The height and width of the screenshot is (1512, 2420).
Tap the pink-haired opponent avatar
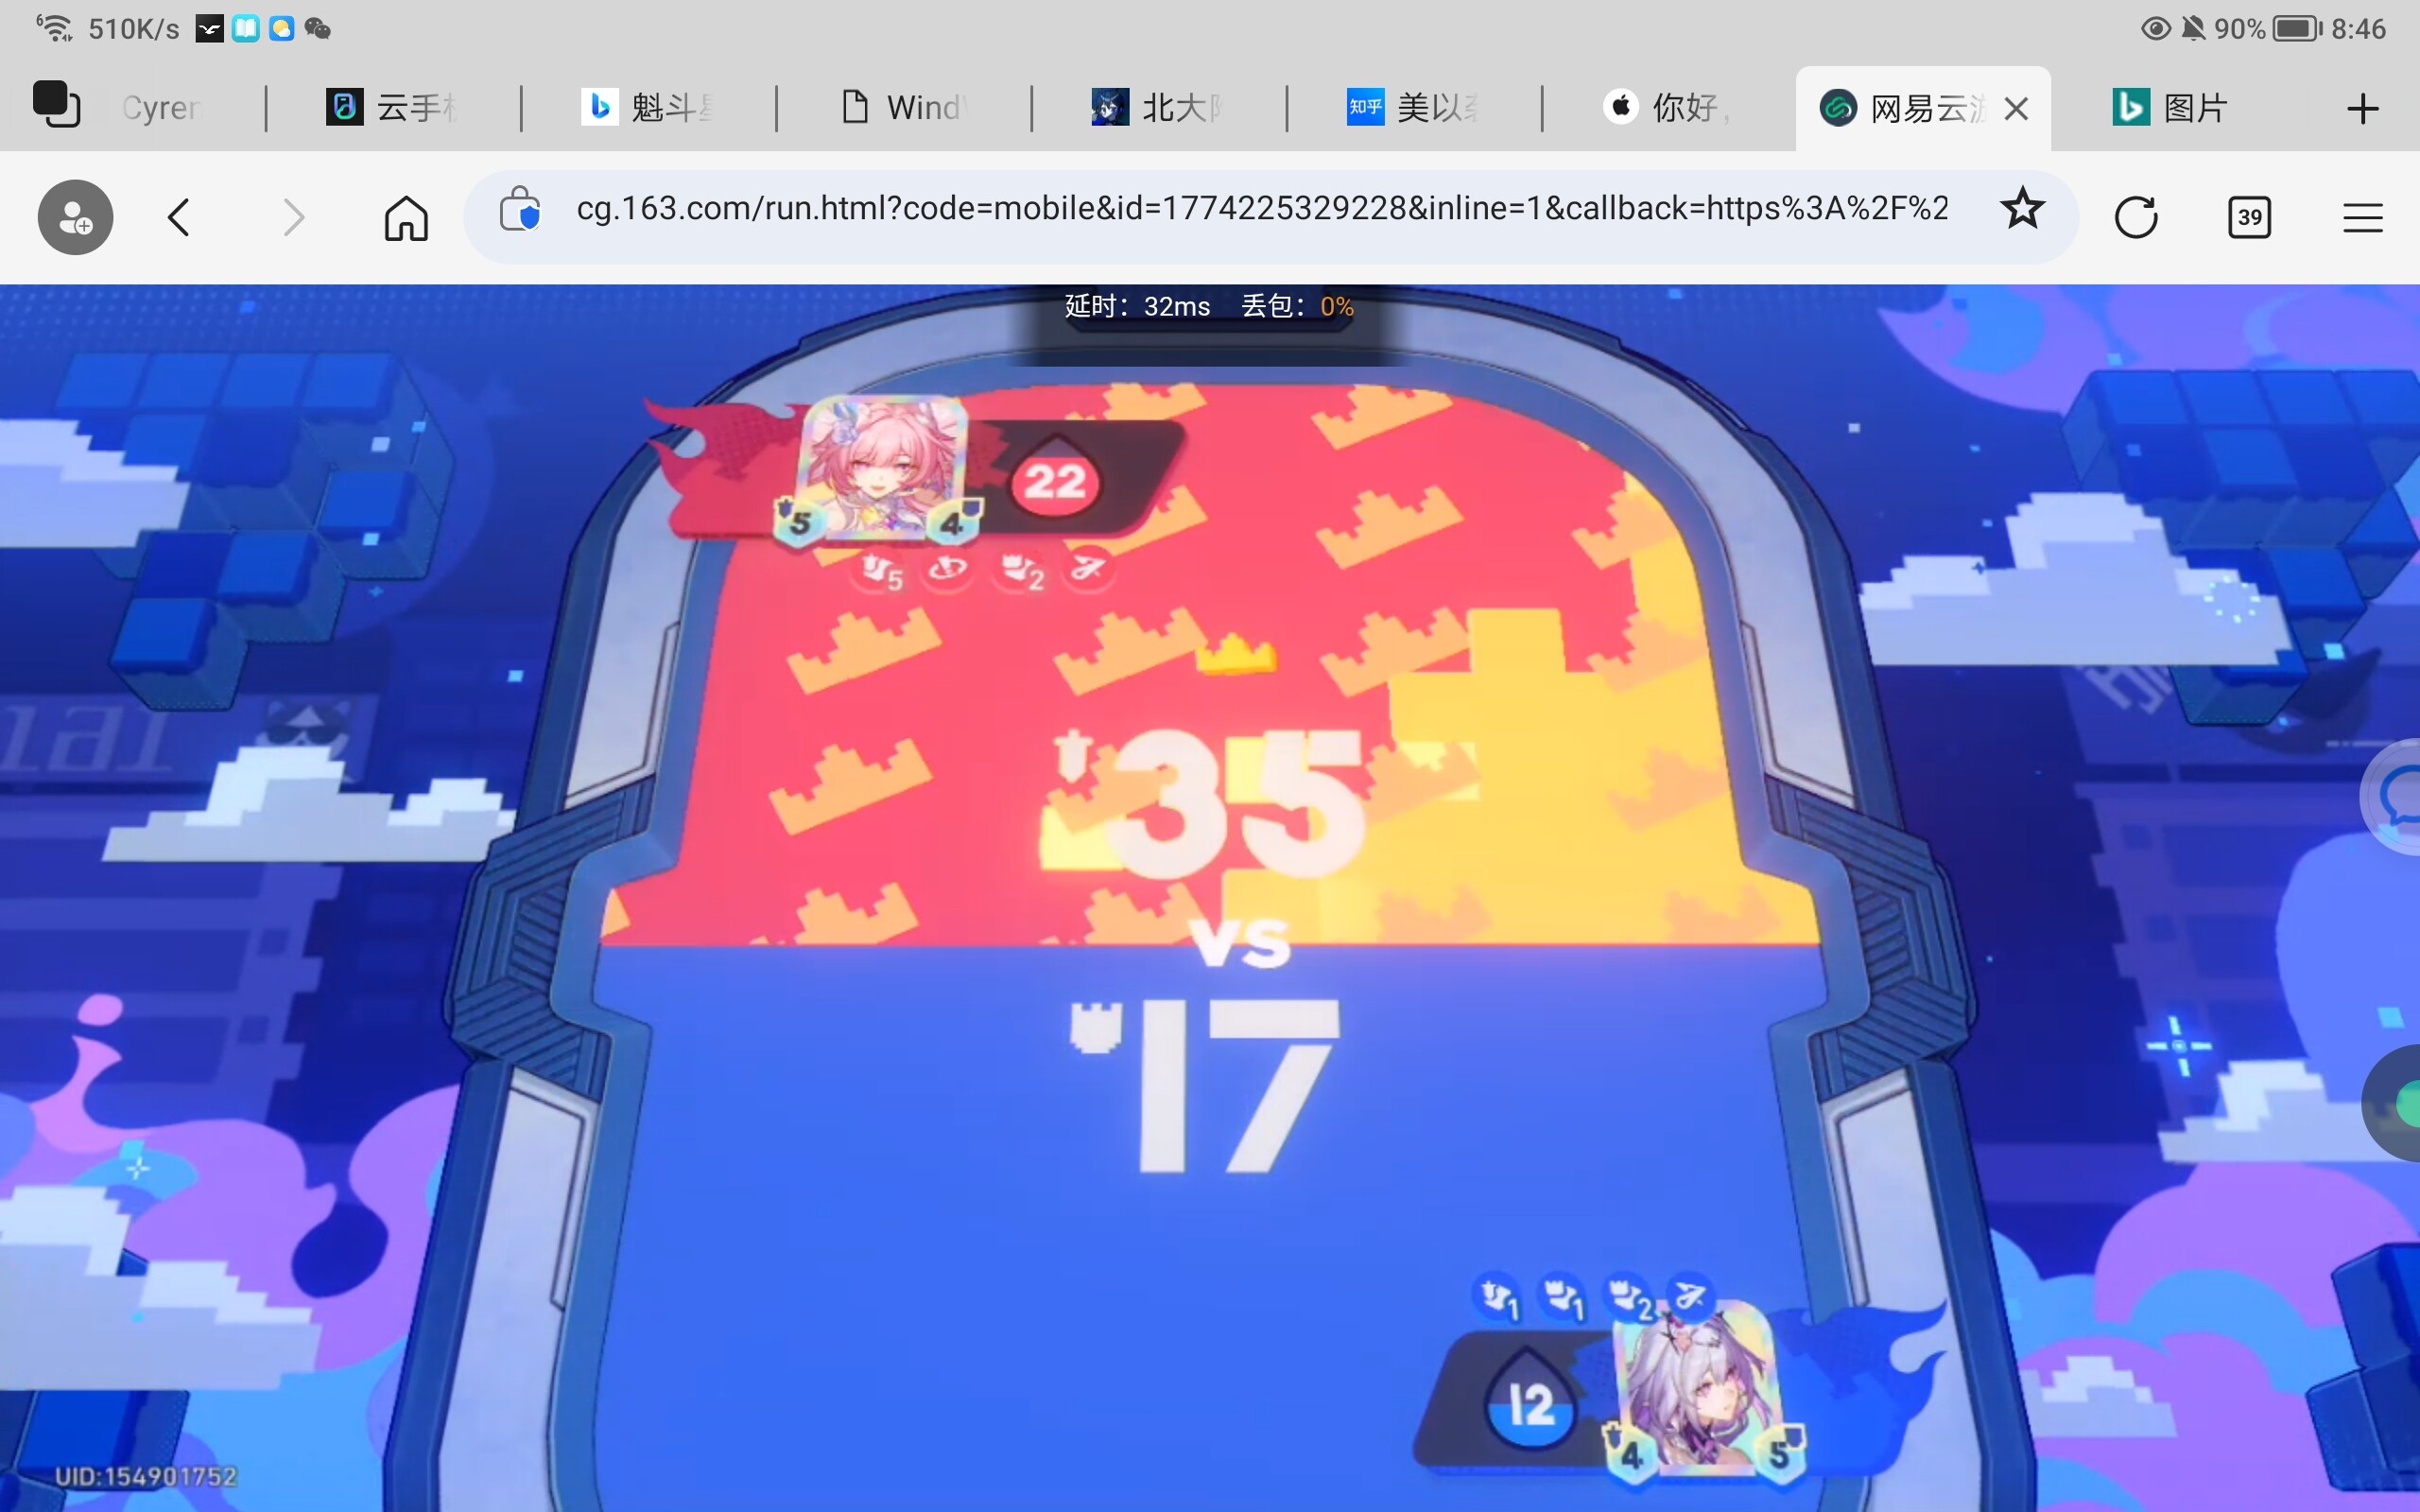[x=884, y=465]
